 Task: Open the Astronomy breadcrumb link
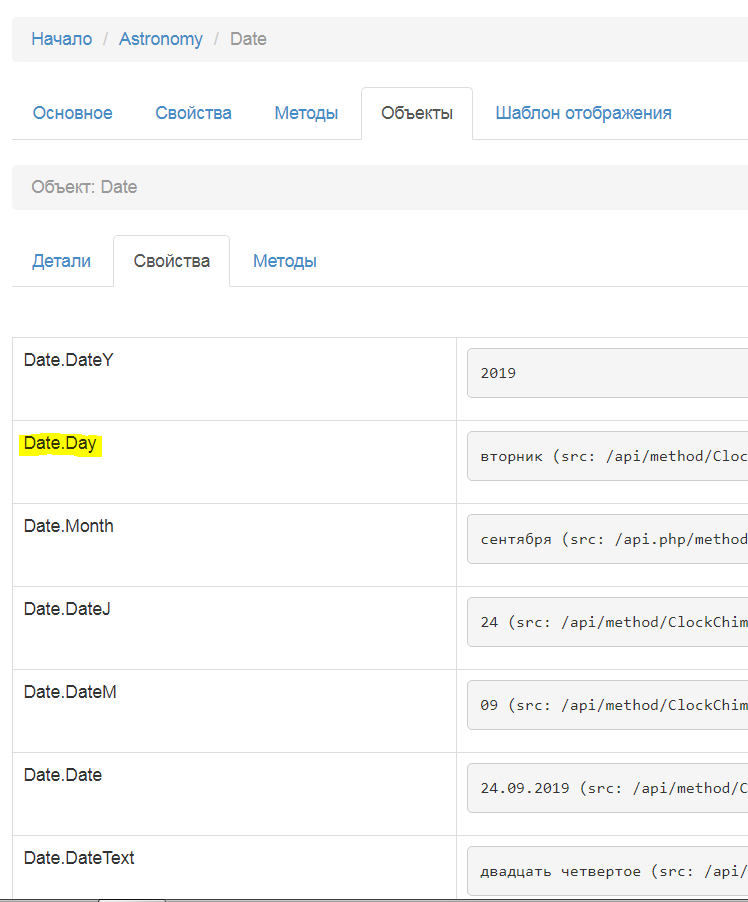click(x=160, y=39)
